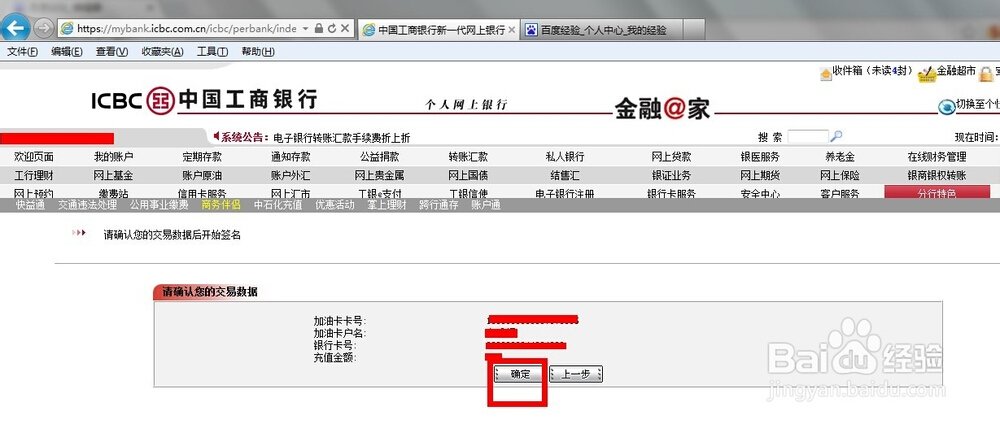Select the highlighted 分行特色 menu item

point(937,192)
